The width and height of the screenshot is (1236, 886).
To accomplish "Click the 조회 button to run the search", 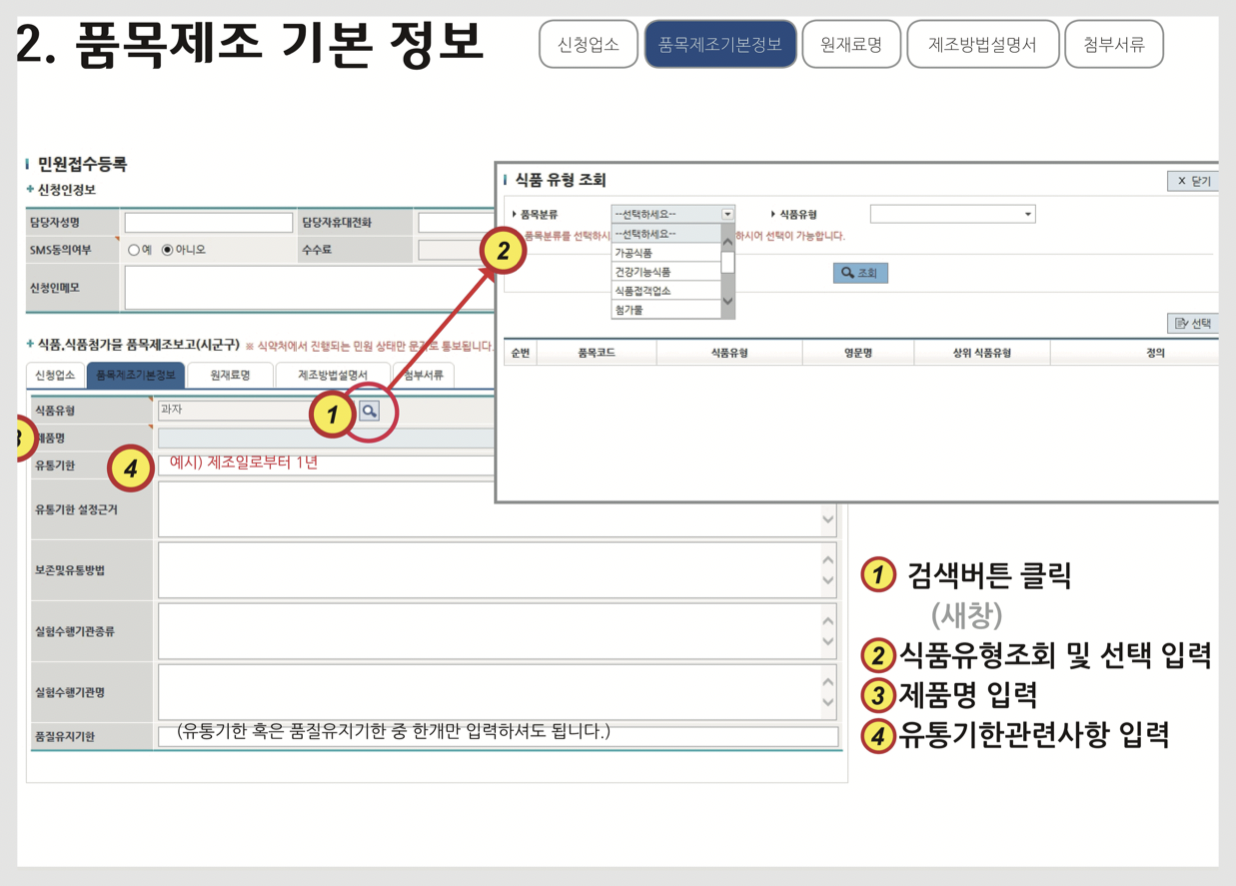I will point(861,272).
